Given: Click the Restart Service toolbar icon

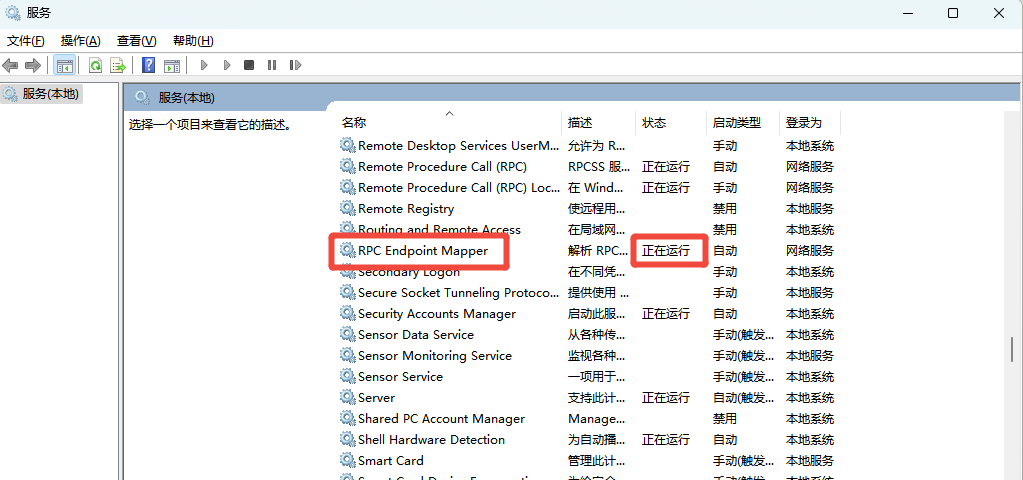Looking at the screenshot, I should (x=295, y=66).
